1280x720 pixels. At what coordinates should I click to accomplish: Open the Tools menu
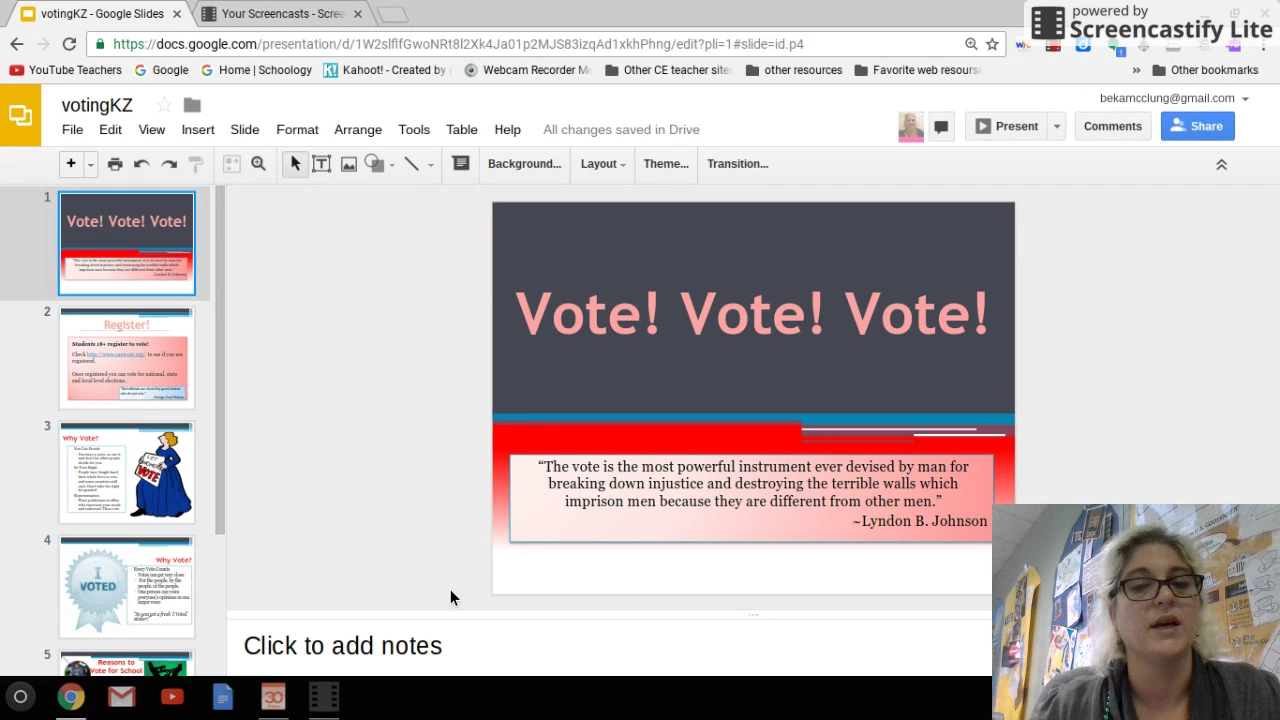414,130
